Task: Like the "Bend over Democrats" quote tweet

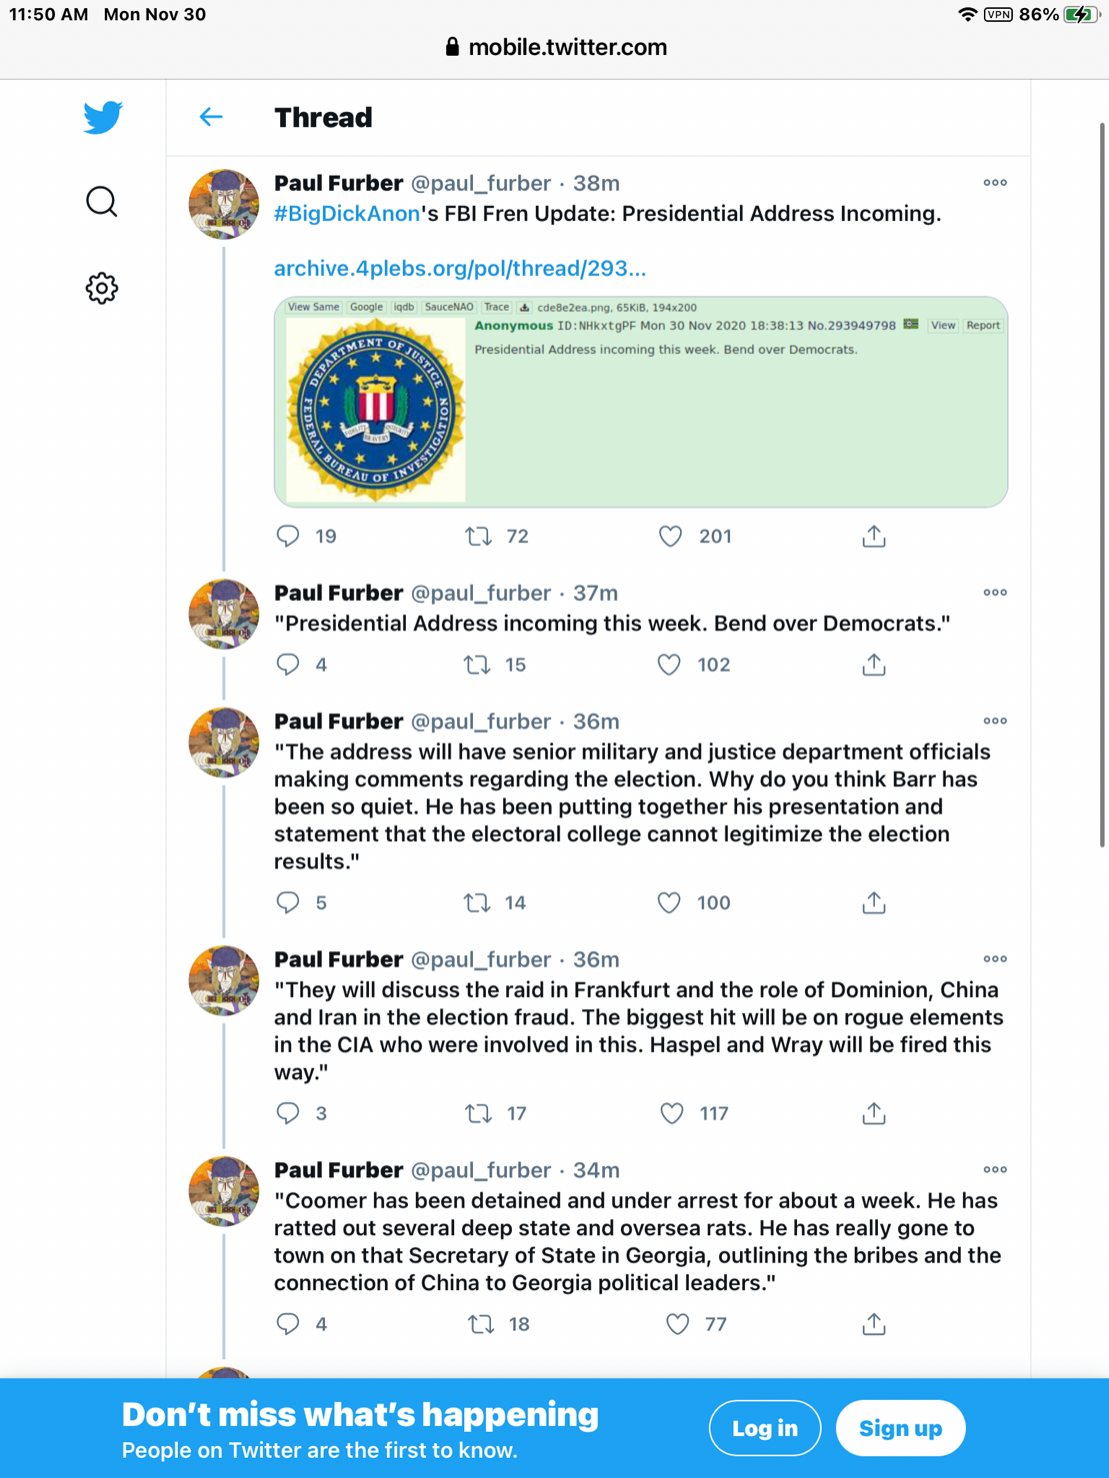Action: 669,665
